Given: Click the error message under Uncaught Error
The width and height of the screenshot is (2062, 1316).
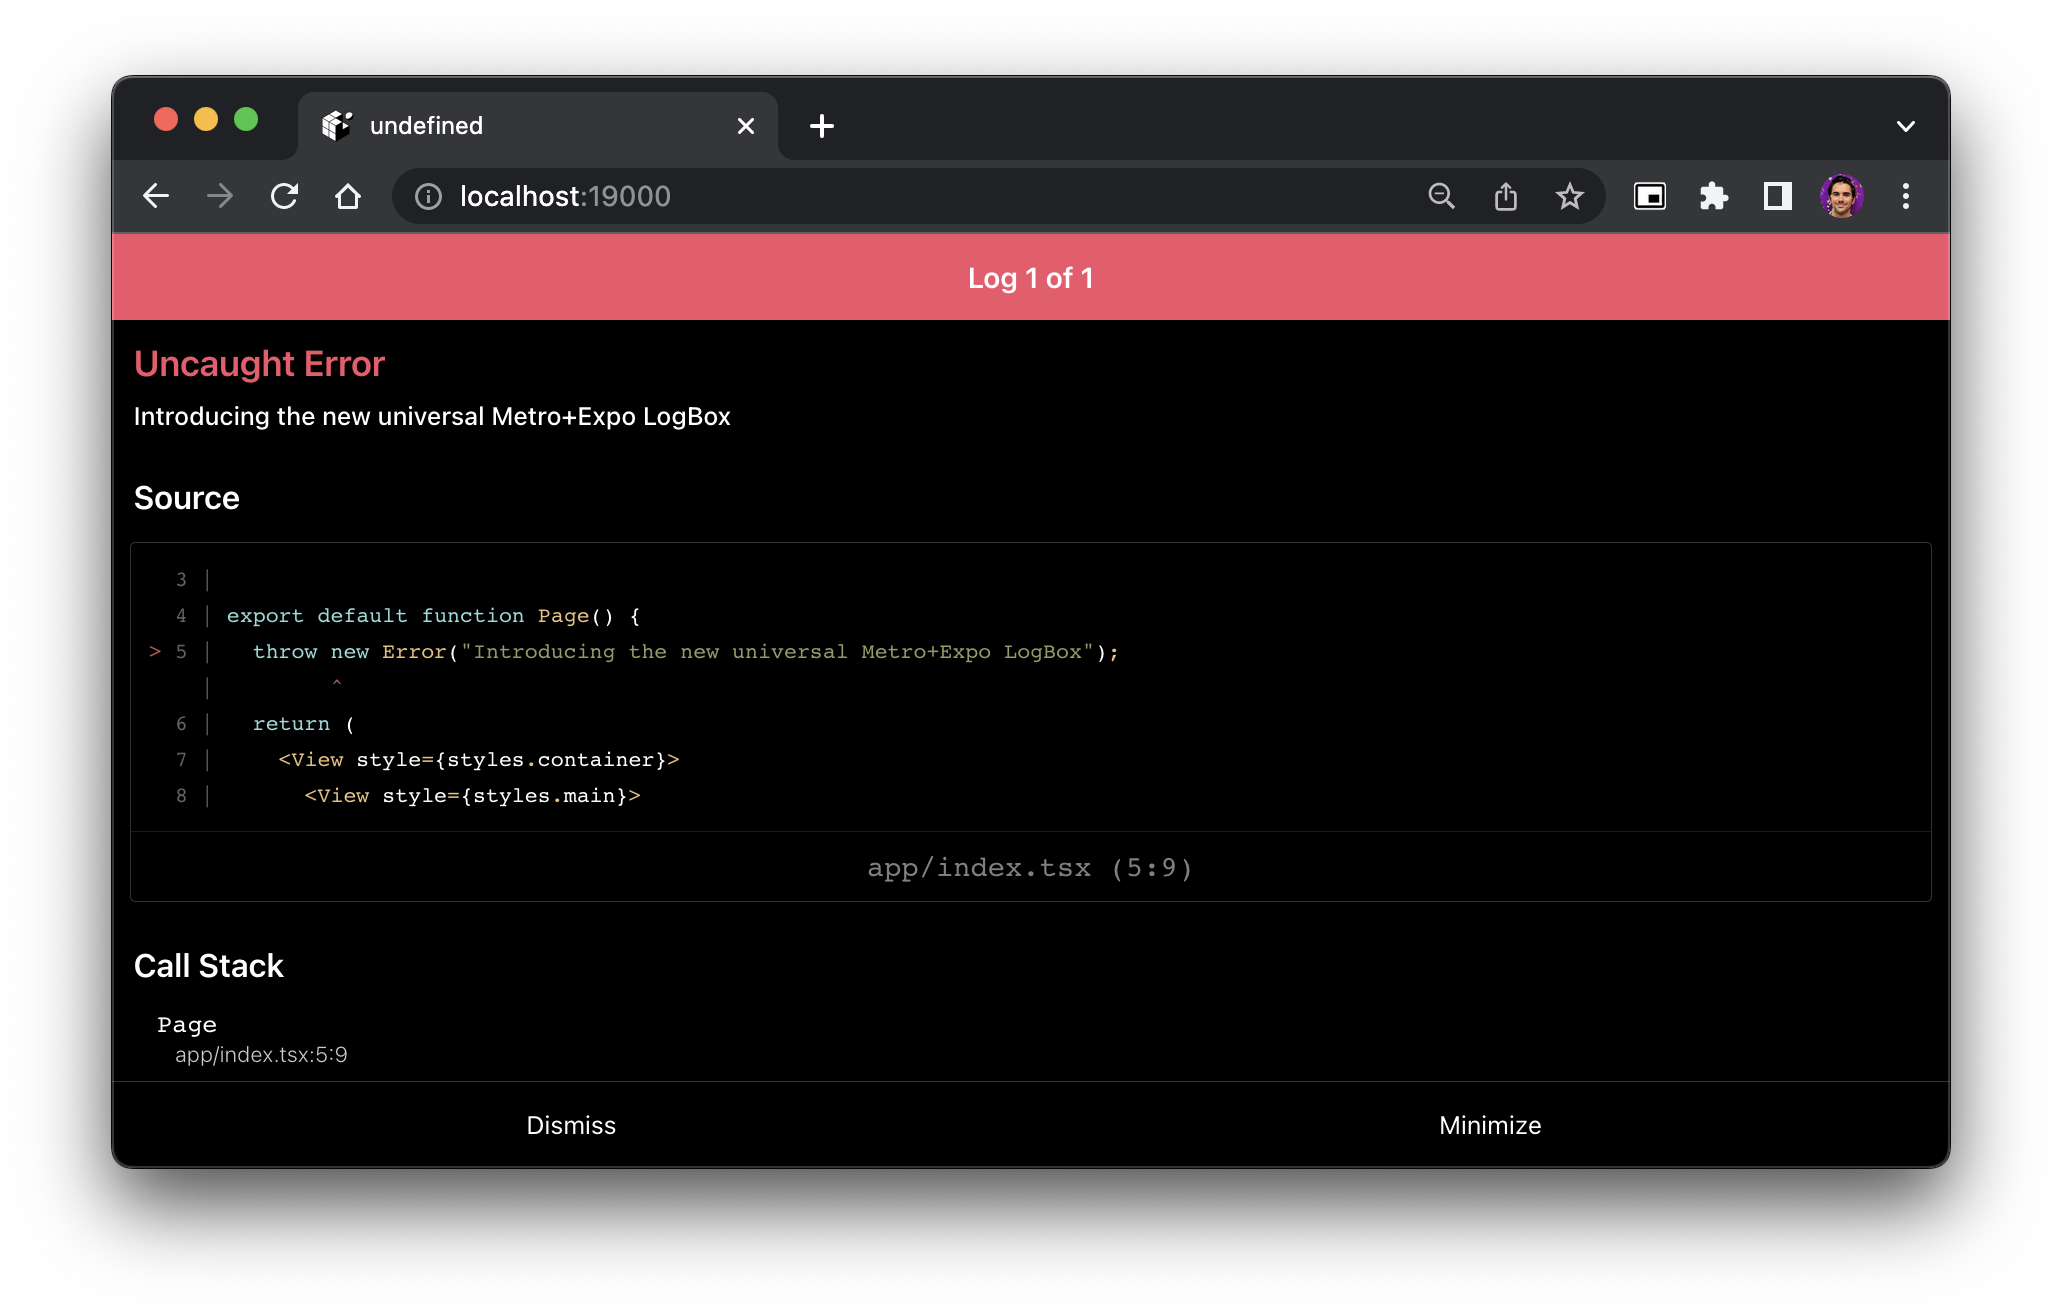Looking at the screenshot, I should coord(432,416).
